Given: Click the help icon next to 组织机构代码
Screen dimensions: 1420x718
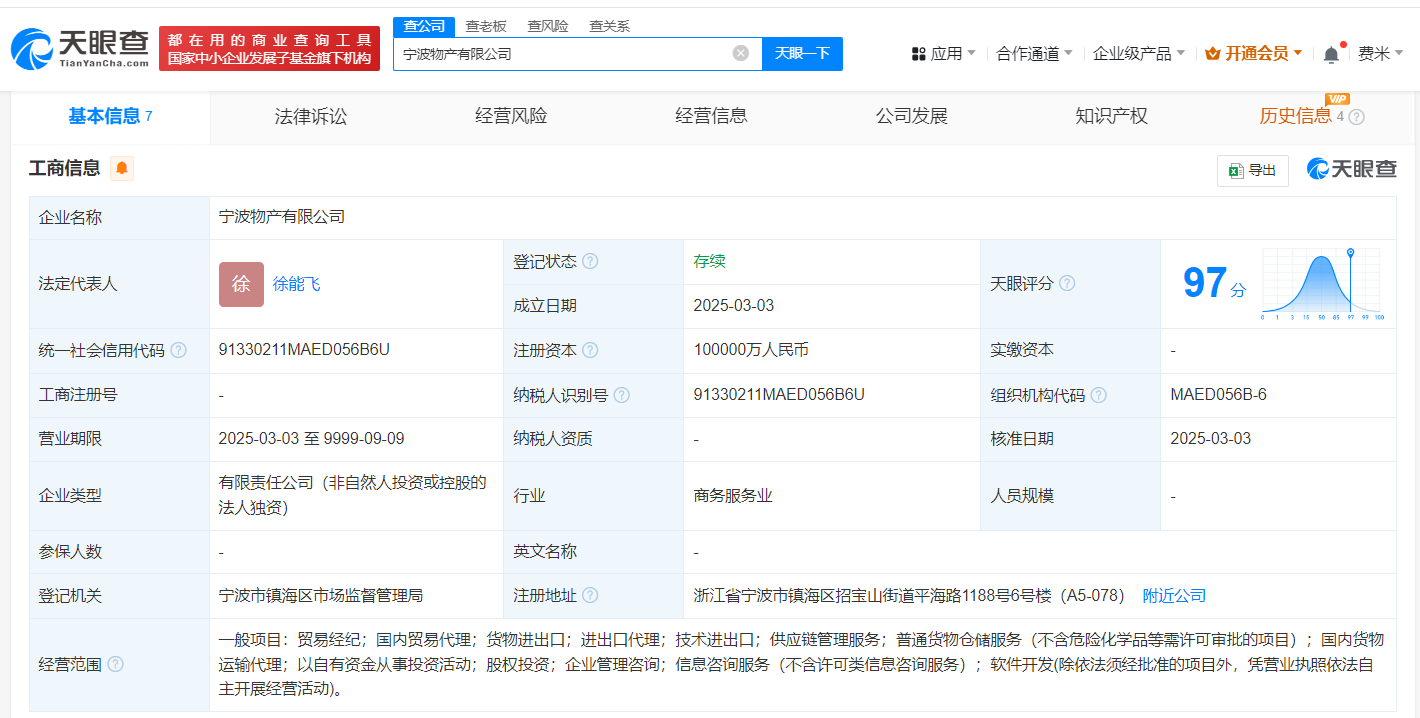Looking at the screenshot, I should 1099,395.
